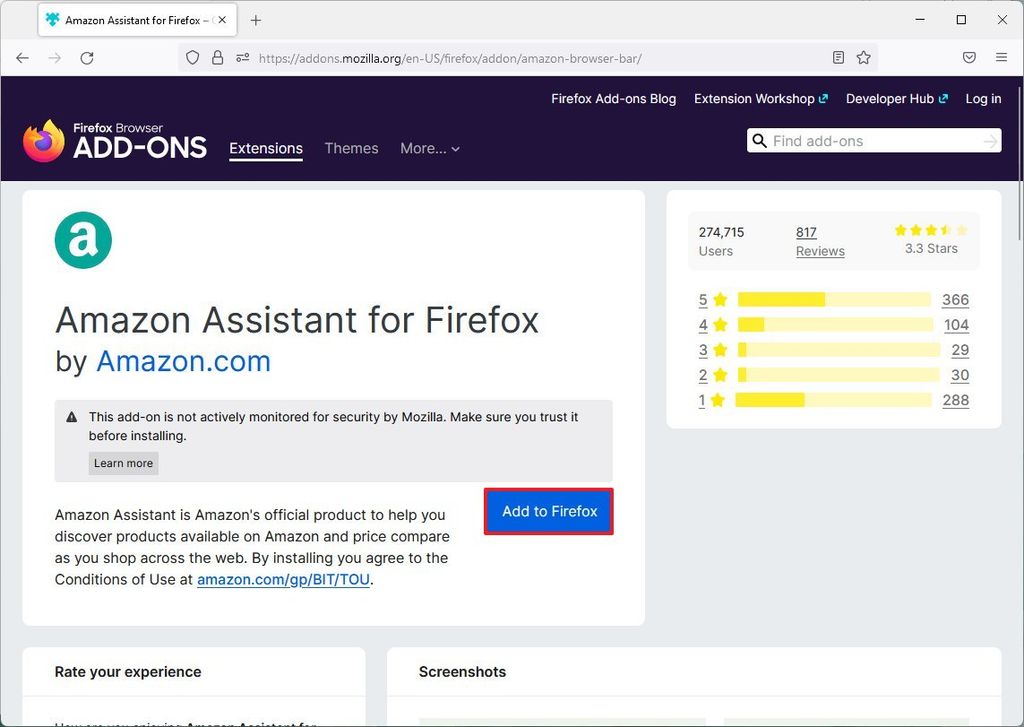The width and height of the screenshot is (1024, 727).
Task: Click the green Amazon Assistant extension icon
Action: [x=83, y=240]
